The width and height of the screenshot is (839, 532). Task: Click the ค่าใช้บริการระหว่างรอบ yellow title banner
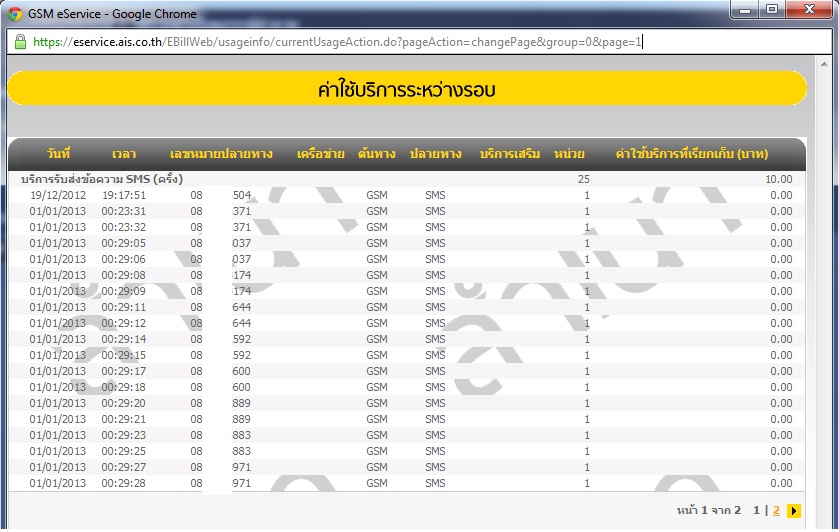pyautogui.click(x=407, y=88)
